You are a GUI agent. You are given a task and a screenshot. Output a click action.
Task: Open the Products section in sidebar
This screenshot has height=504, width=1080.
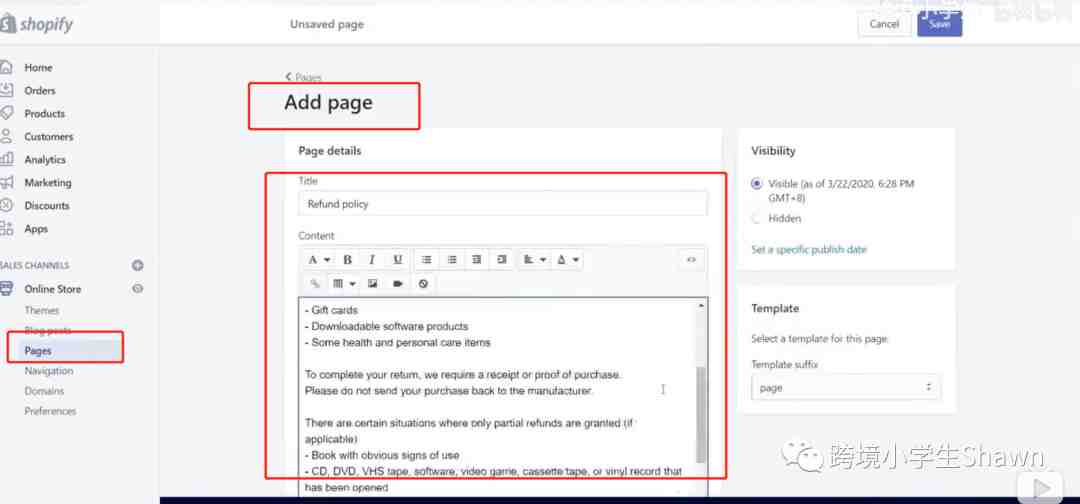[44, 114]
